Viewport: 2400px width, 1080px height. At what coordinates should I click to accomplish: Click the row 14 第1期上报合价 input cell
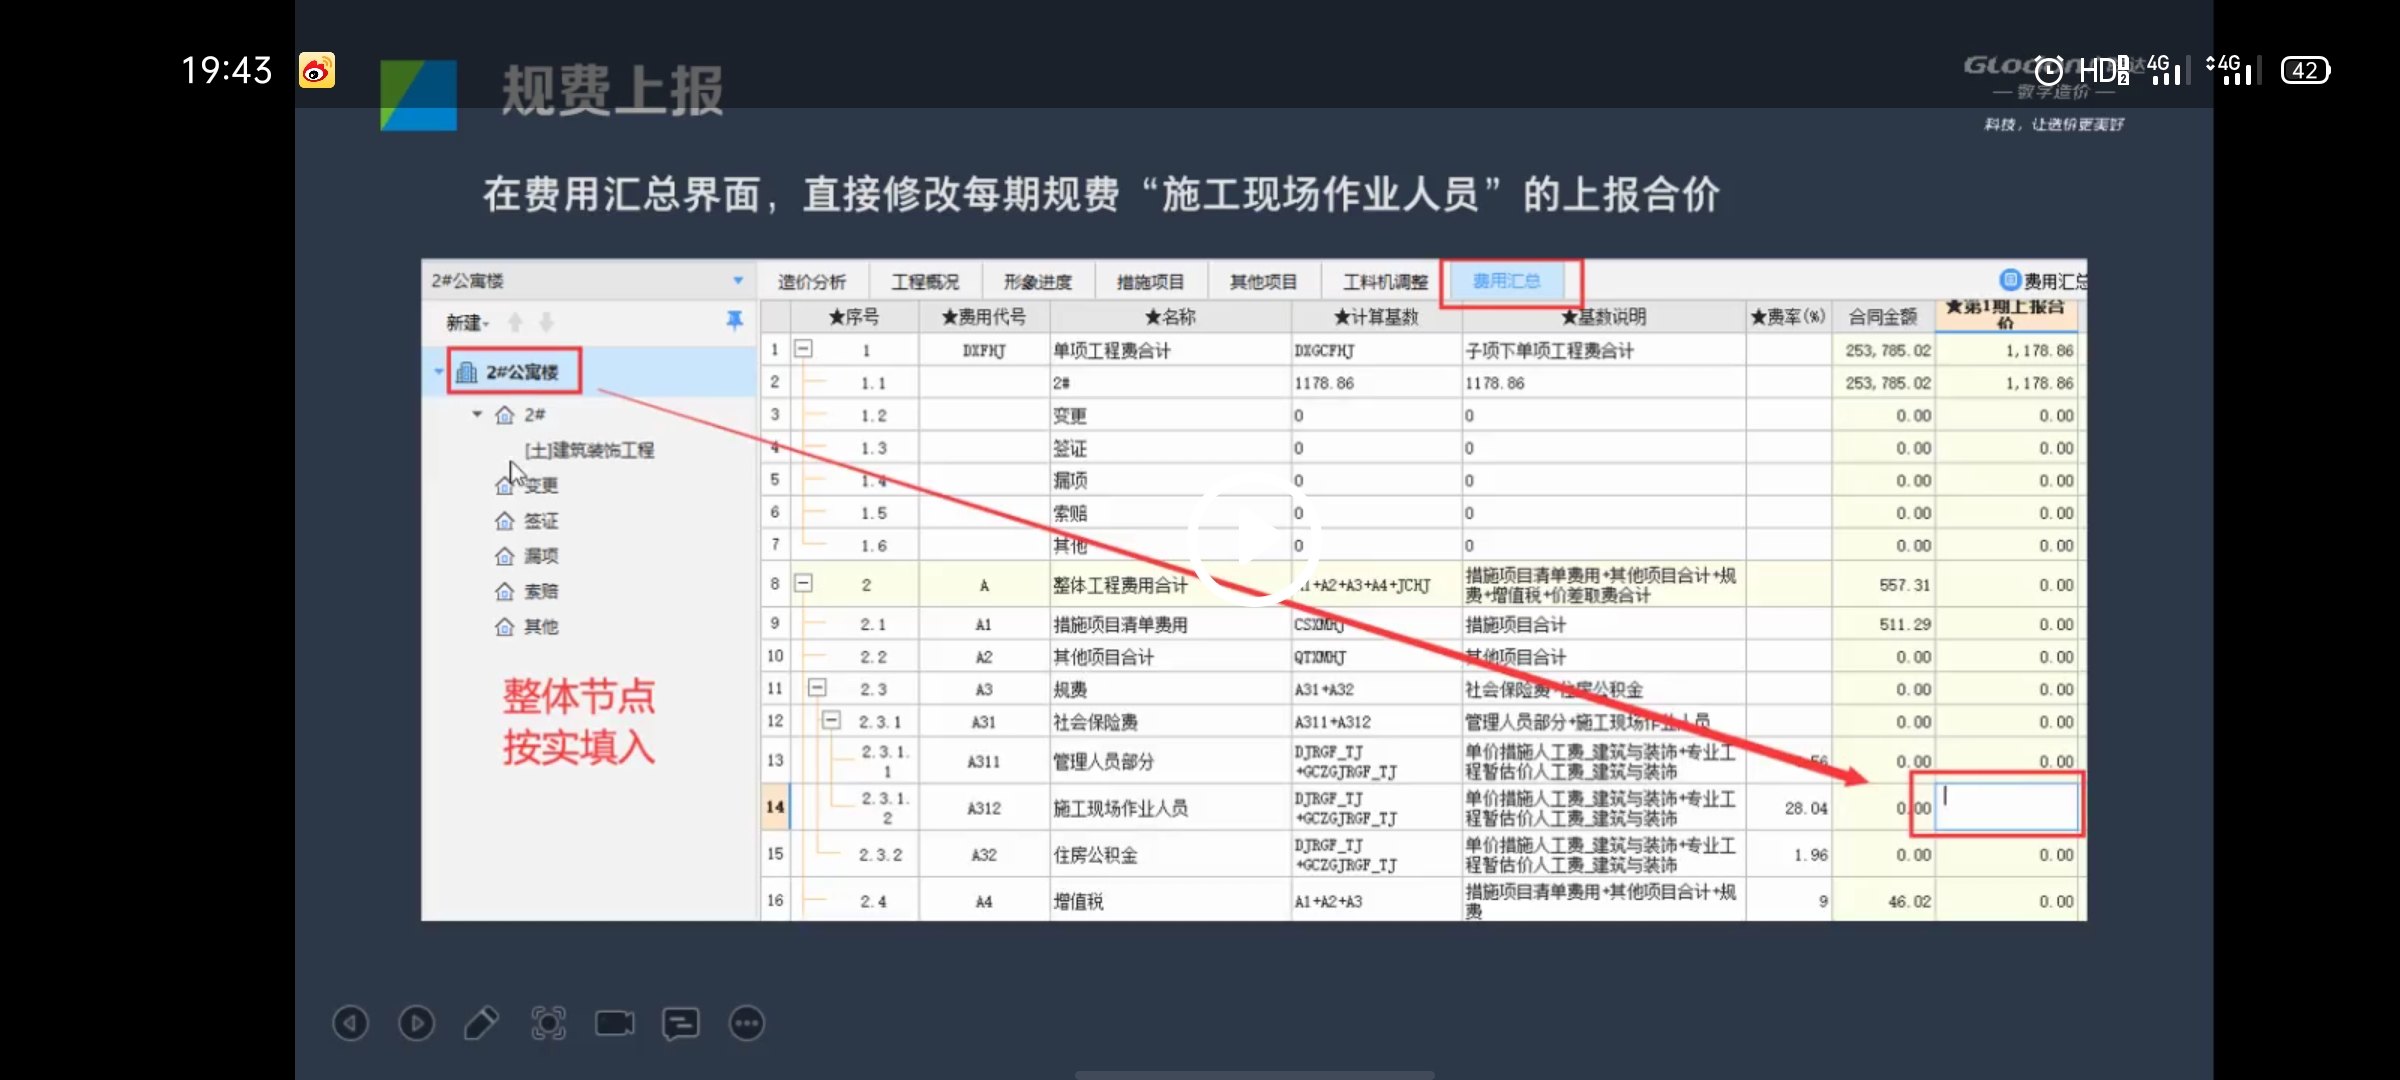[x=2006, y=806]
